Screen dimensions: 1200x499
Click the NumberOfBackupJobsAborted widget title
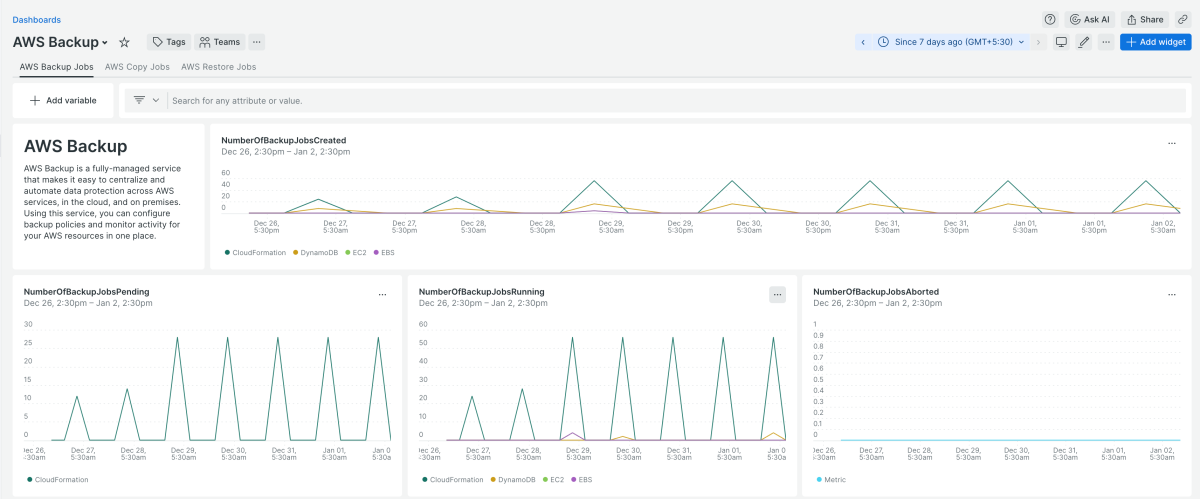coord(876,292)
